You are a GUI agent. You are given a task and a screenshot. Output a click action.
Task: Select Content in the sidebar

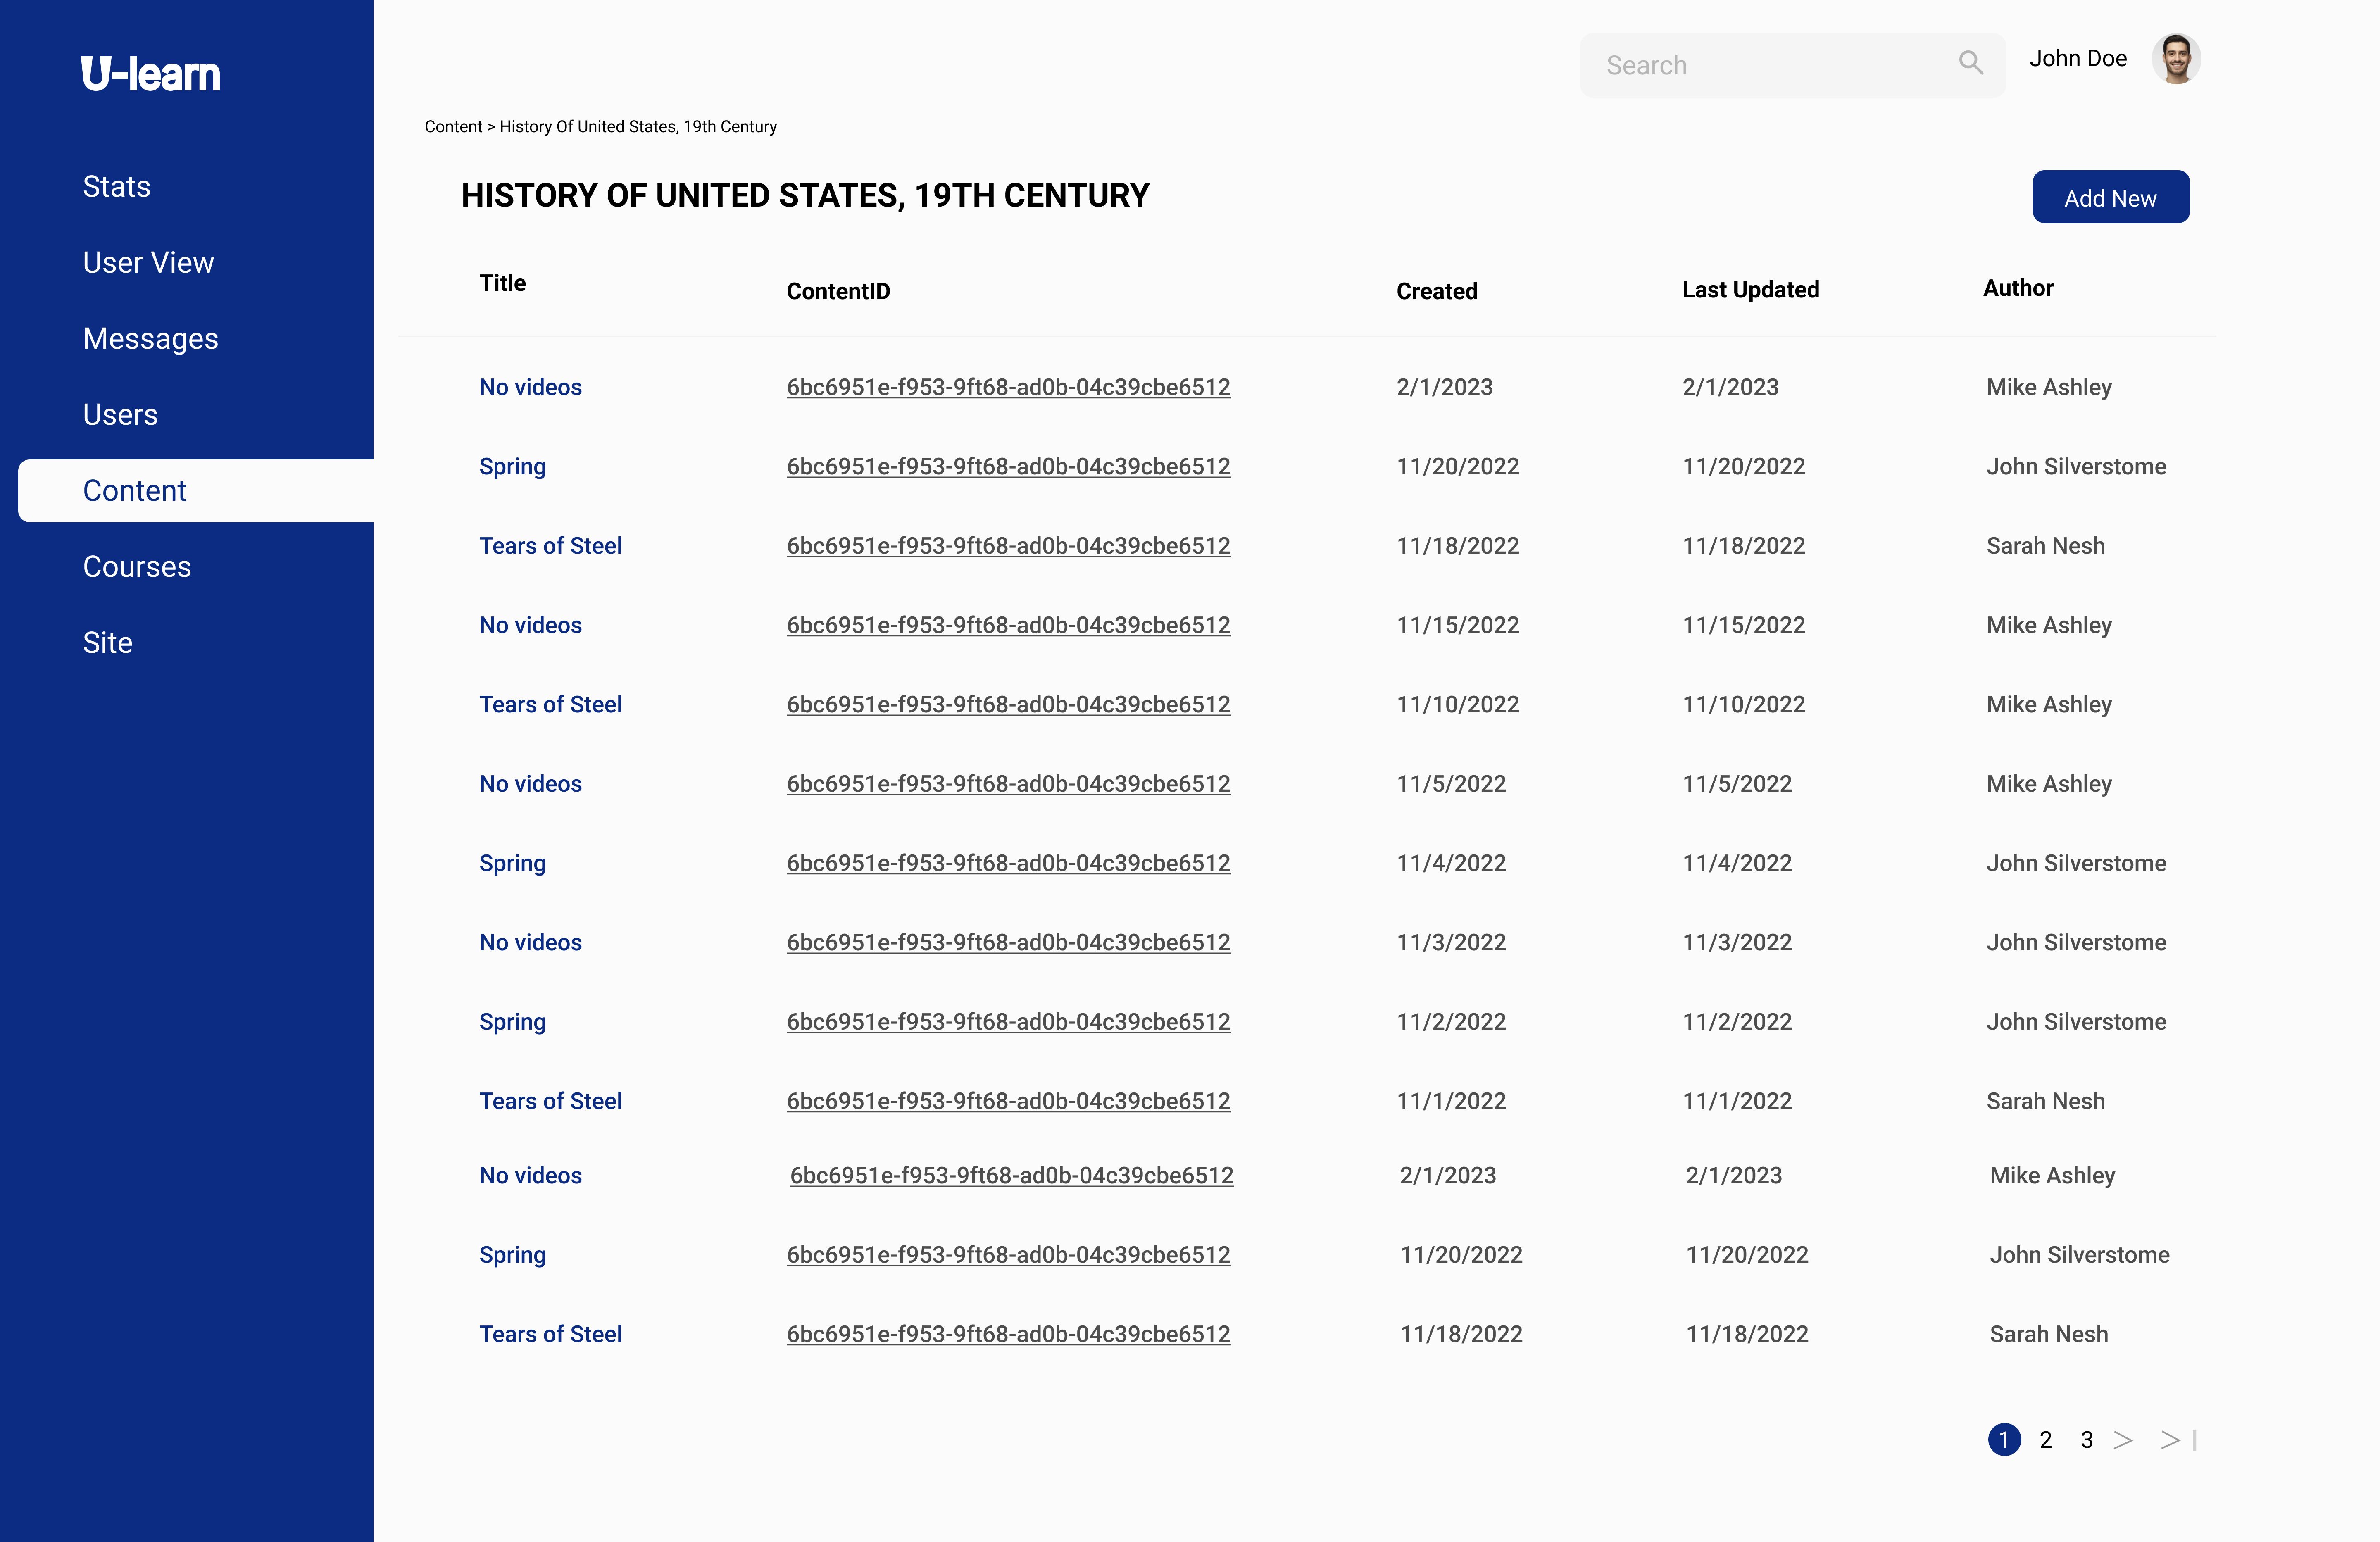pos(196,491)
